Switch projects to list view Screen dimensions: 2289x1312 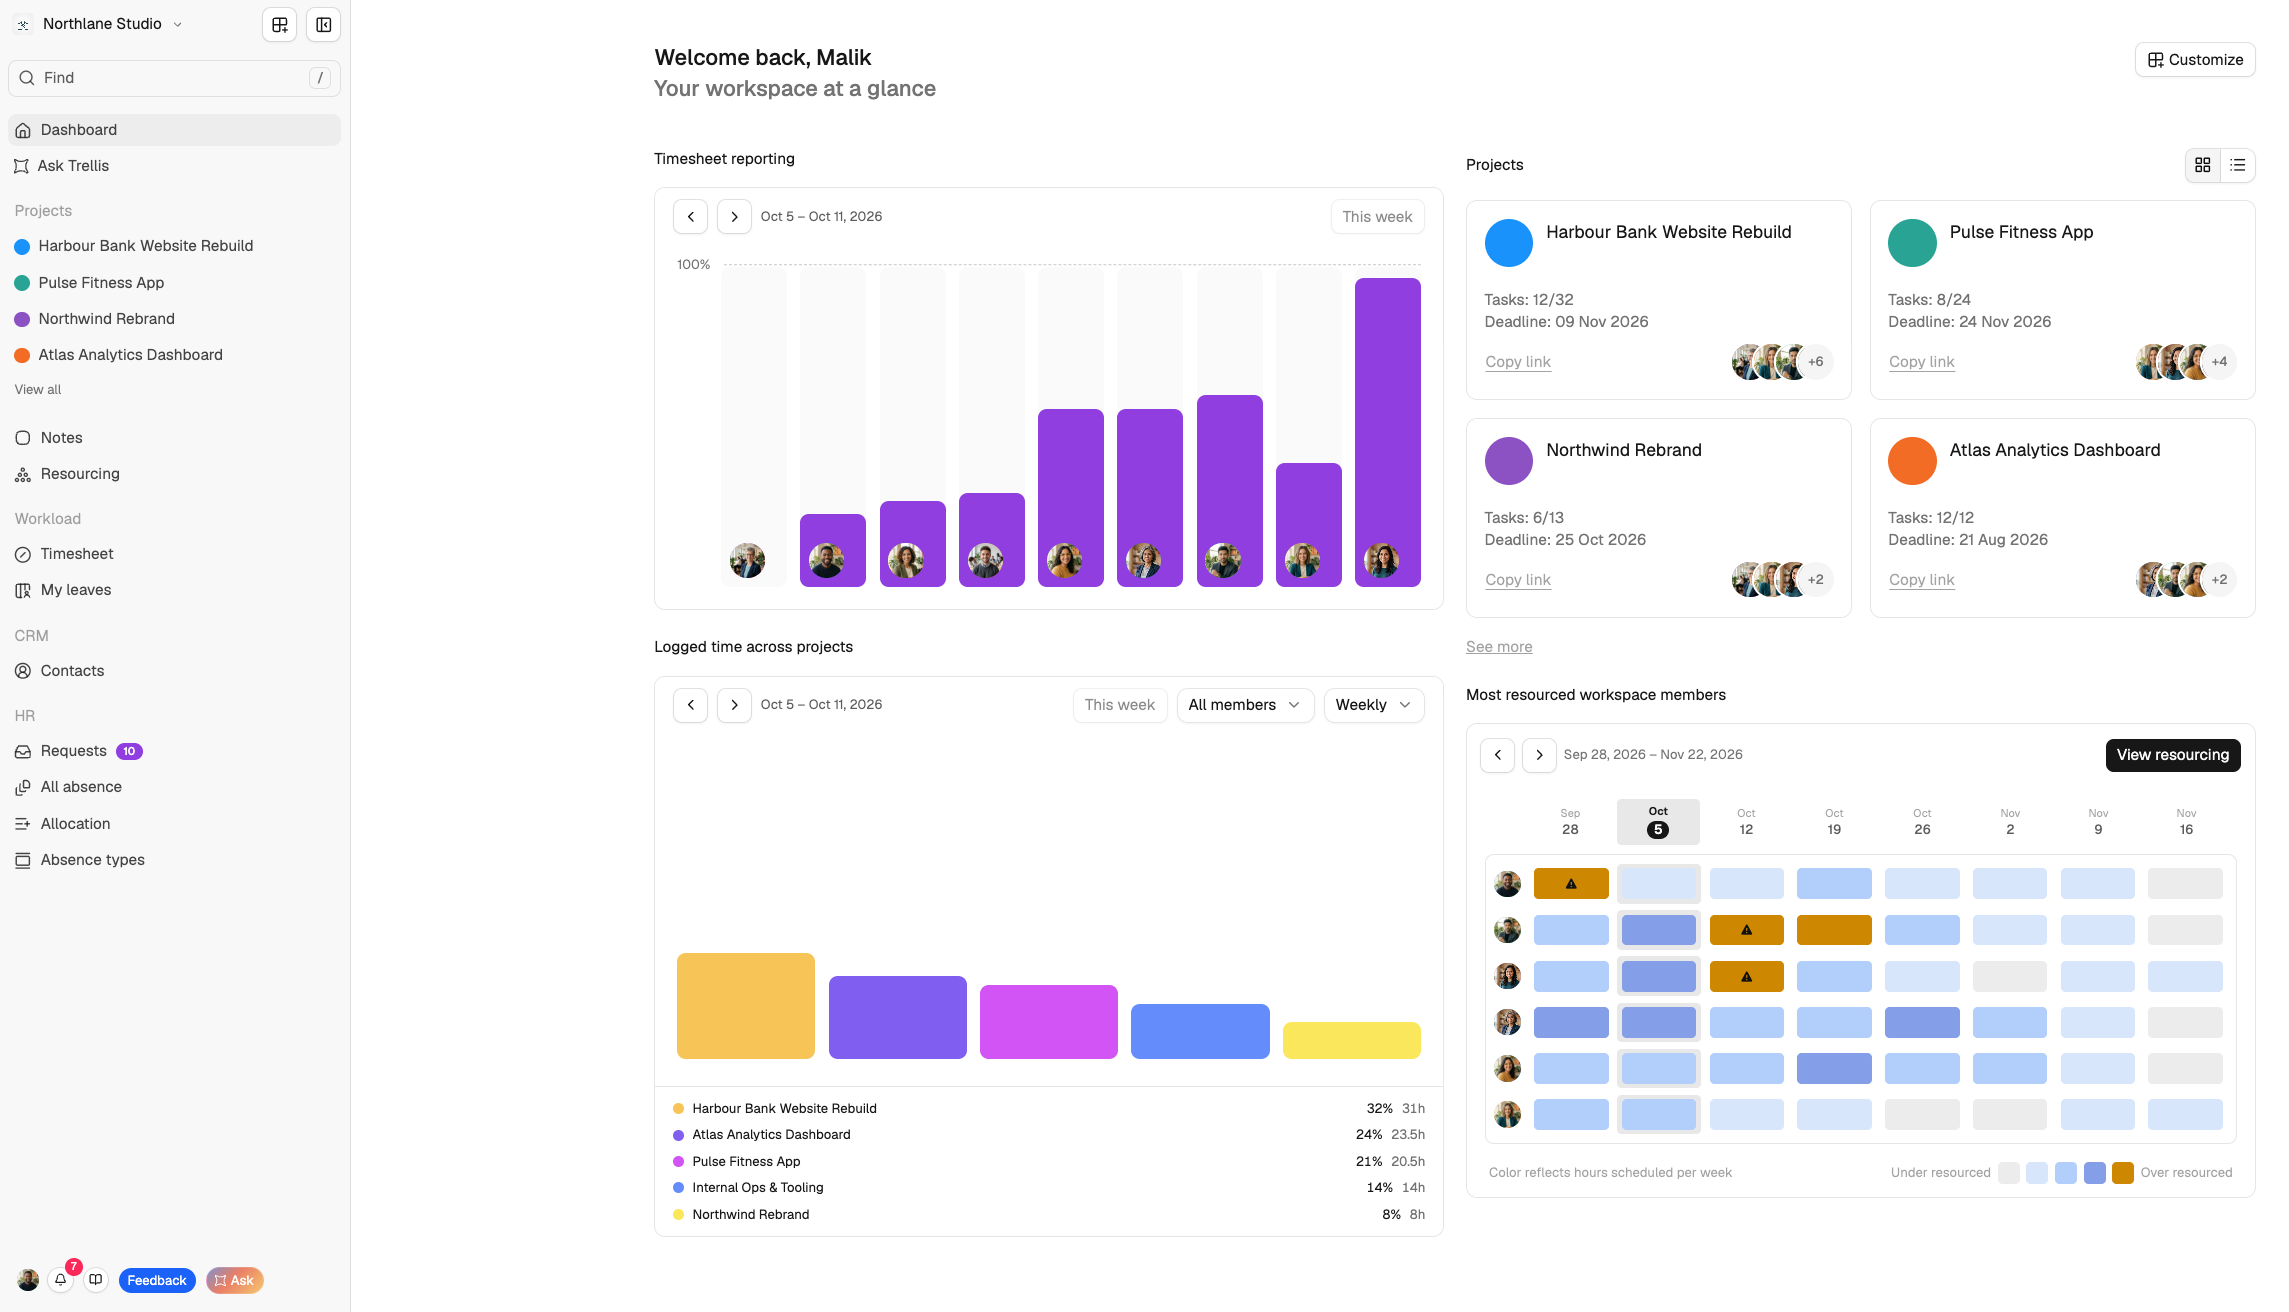2238,165
